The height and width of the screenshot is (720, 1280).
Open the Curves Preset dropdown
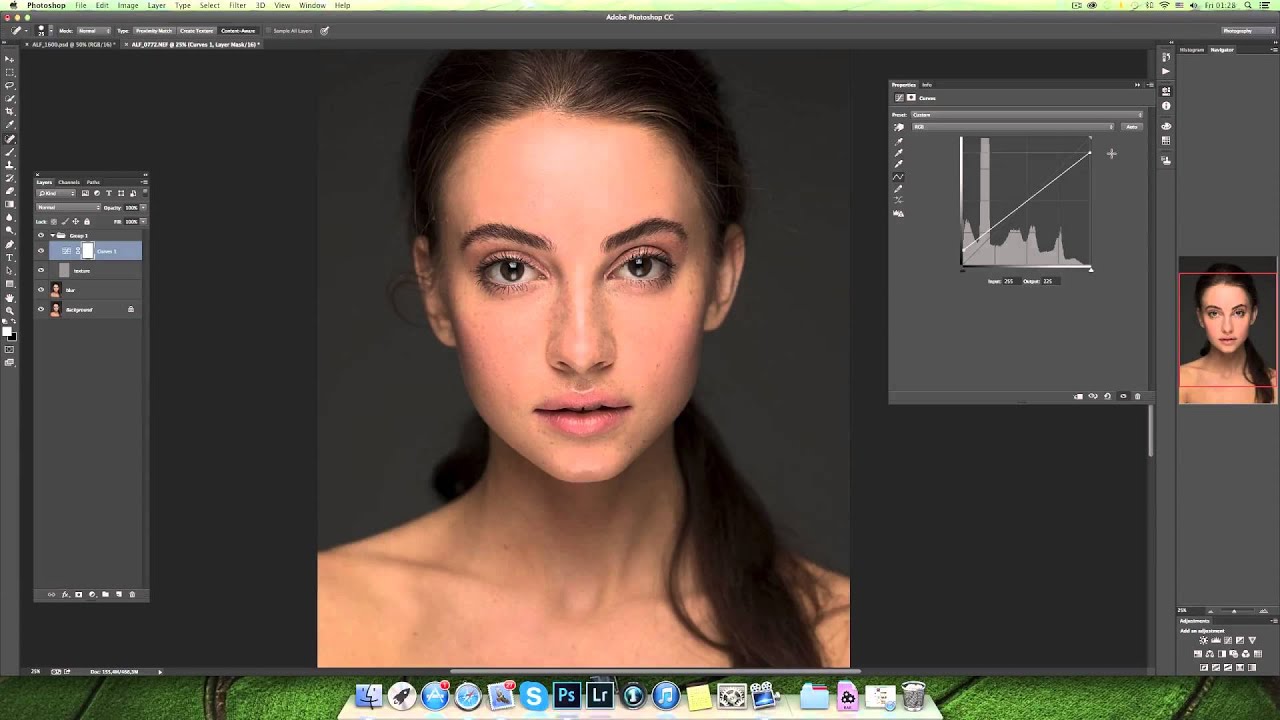point(1027,115)
